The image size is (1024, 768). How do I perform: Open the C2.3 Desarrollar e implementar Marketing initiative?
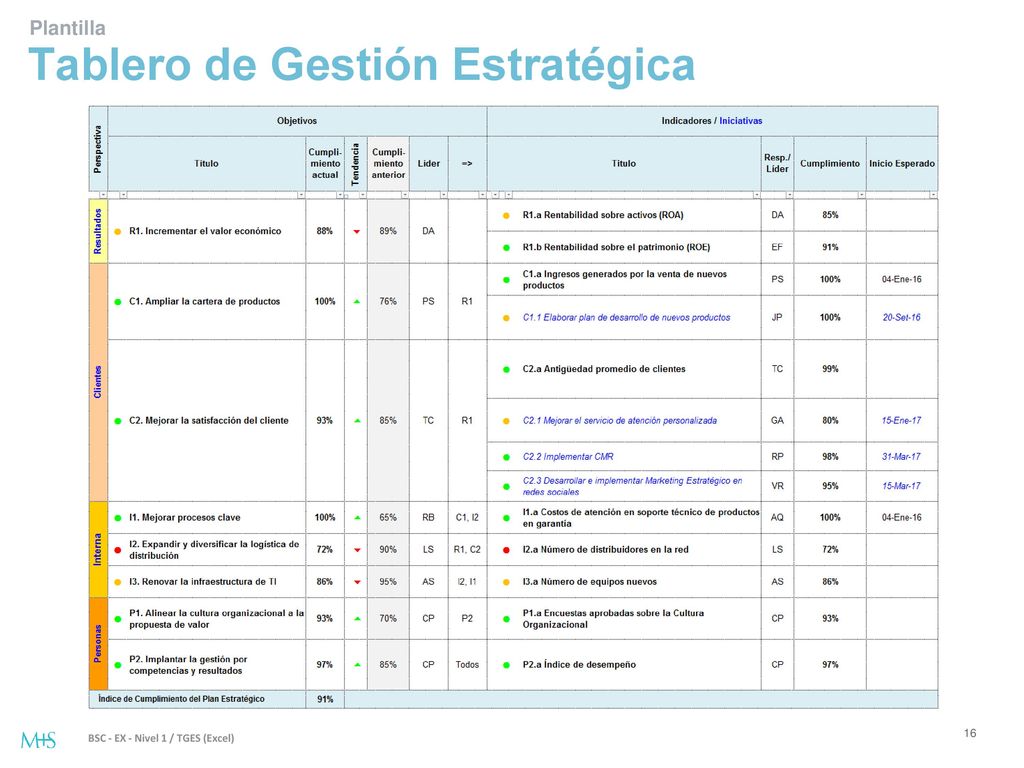632,487
